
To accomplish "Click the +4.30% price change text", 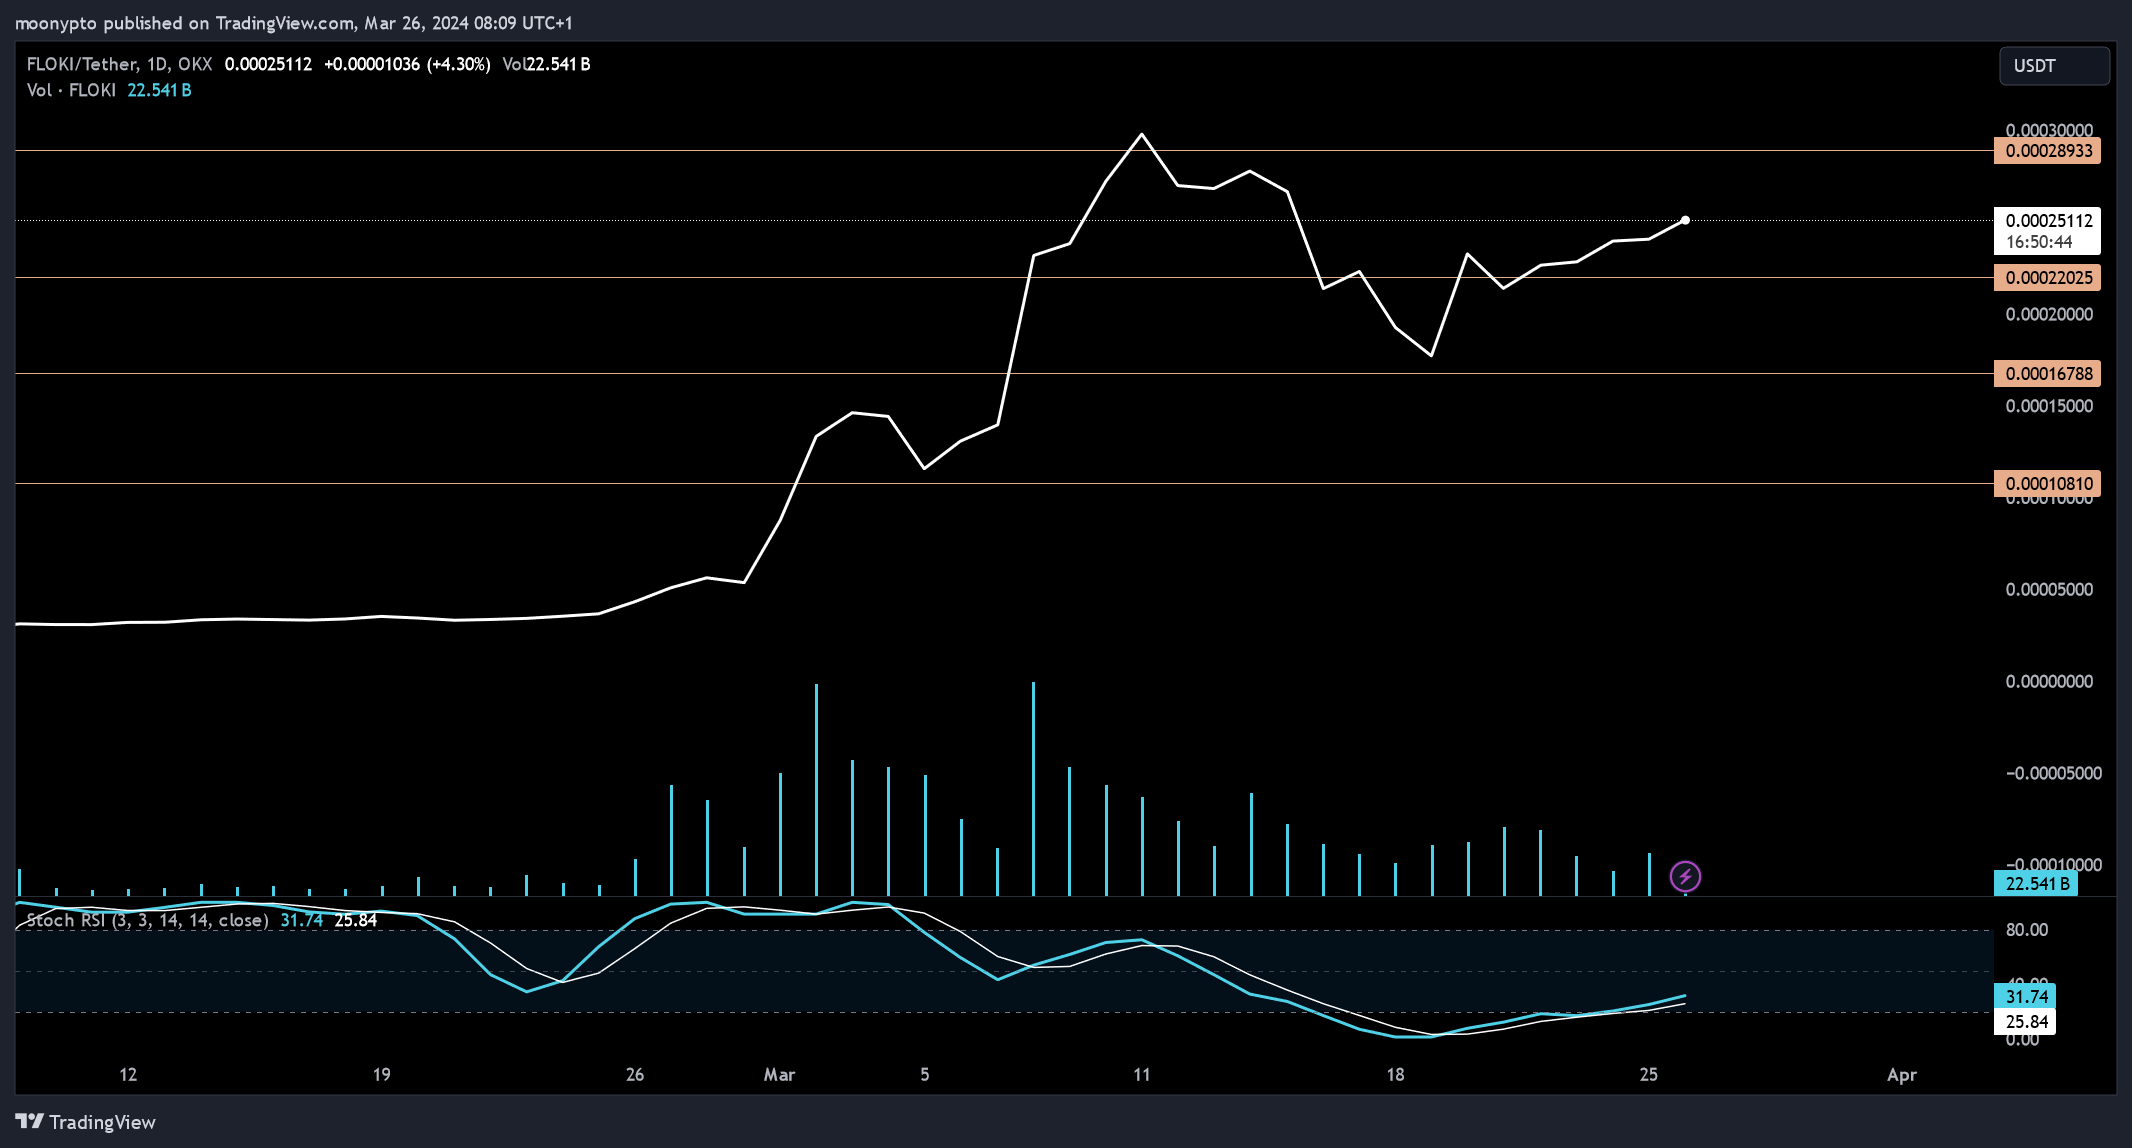I will [459, 64].
